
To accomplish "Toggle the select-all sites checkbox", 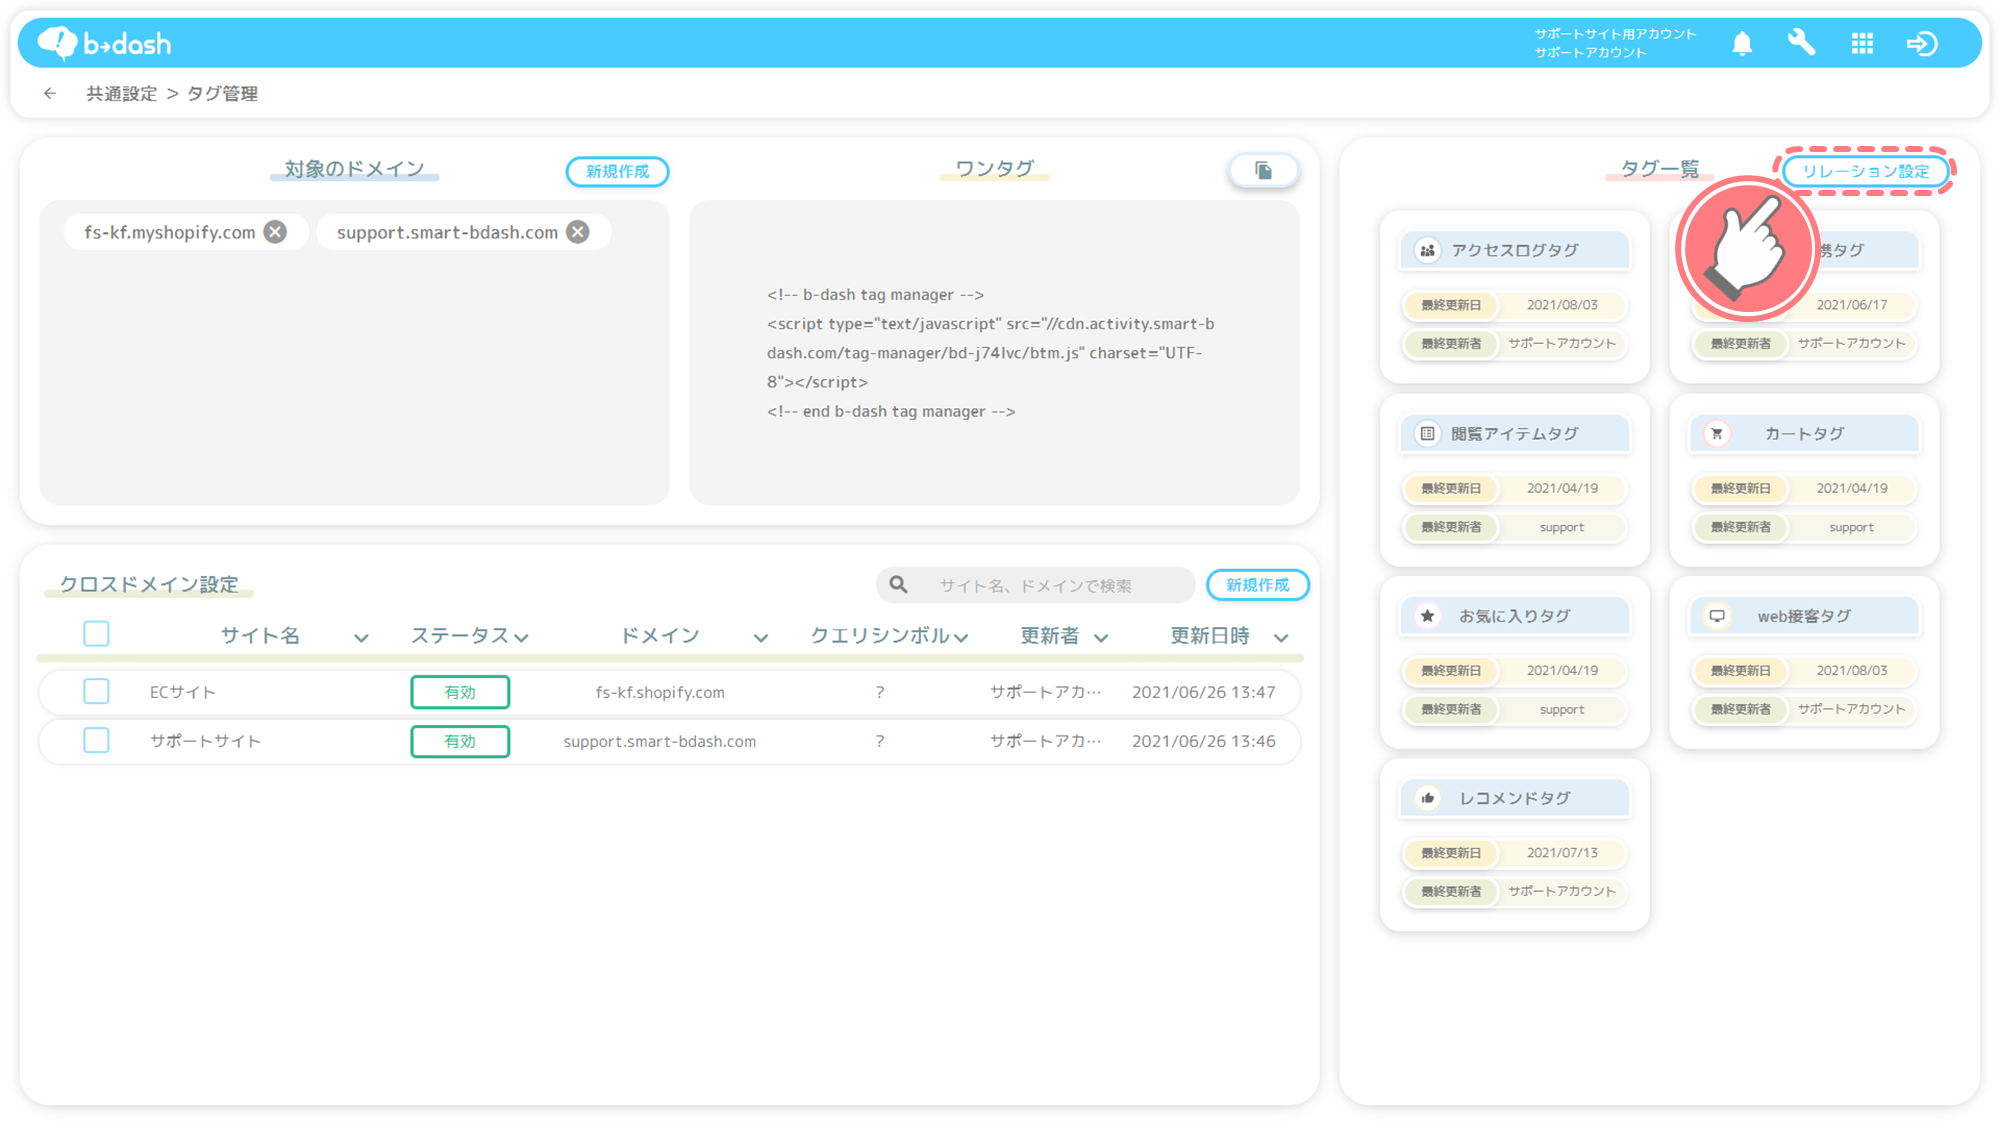I will point(96,634).
